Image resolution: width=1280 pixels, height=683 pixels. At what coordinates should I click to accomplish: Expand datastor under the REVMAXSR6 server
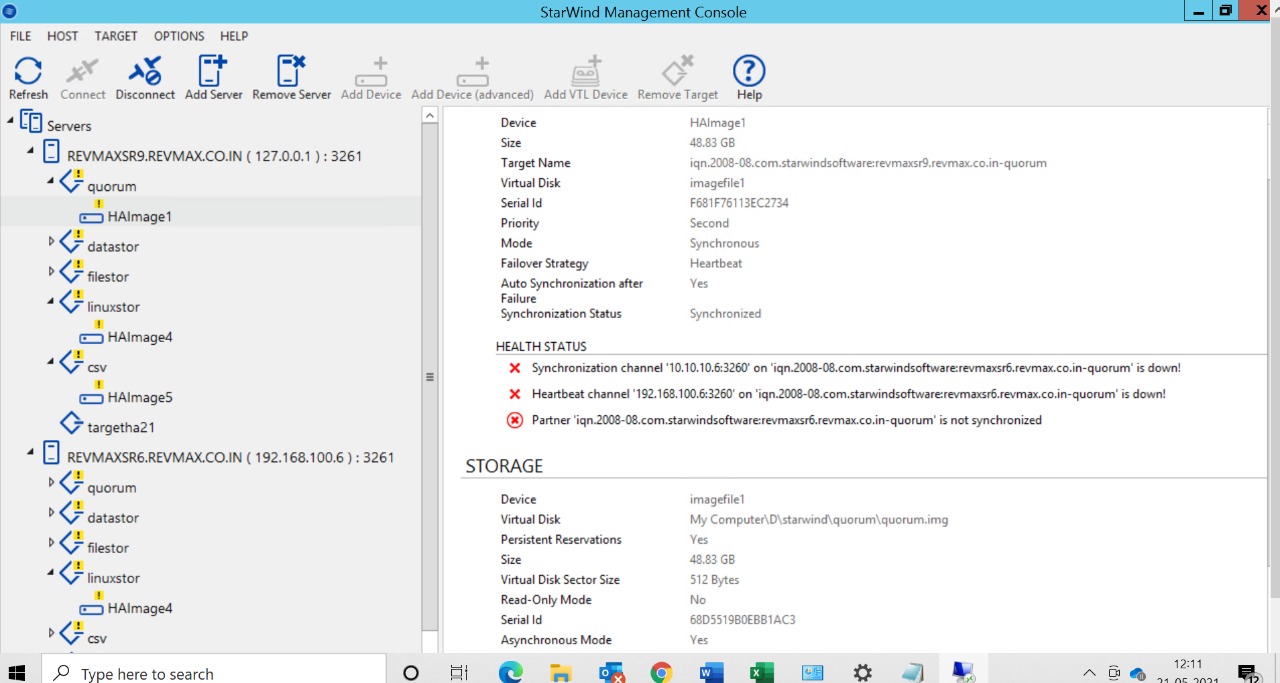click(x=52, y=512)
